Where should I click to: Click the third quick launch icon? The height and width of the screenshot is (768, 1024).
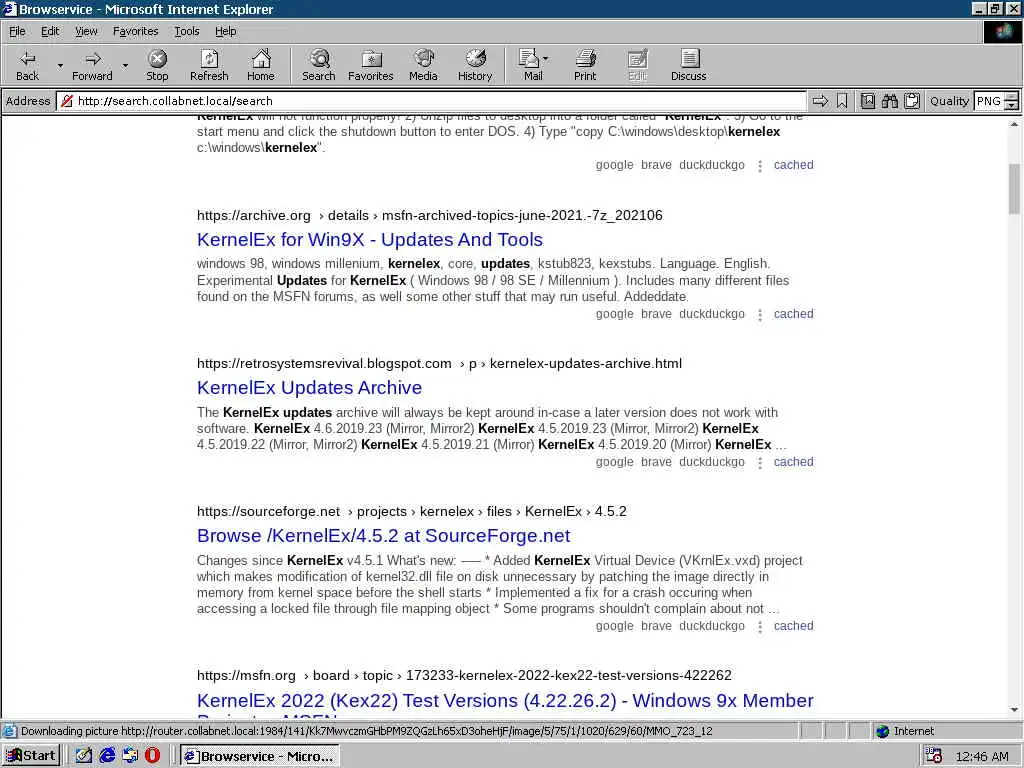[130, 756]
